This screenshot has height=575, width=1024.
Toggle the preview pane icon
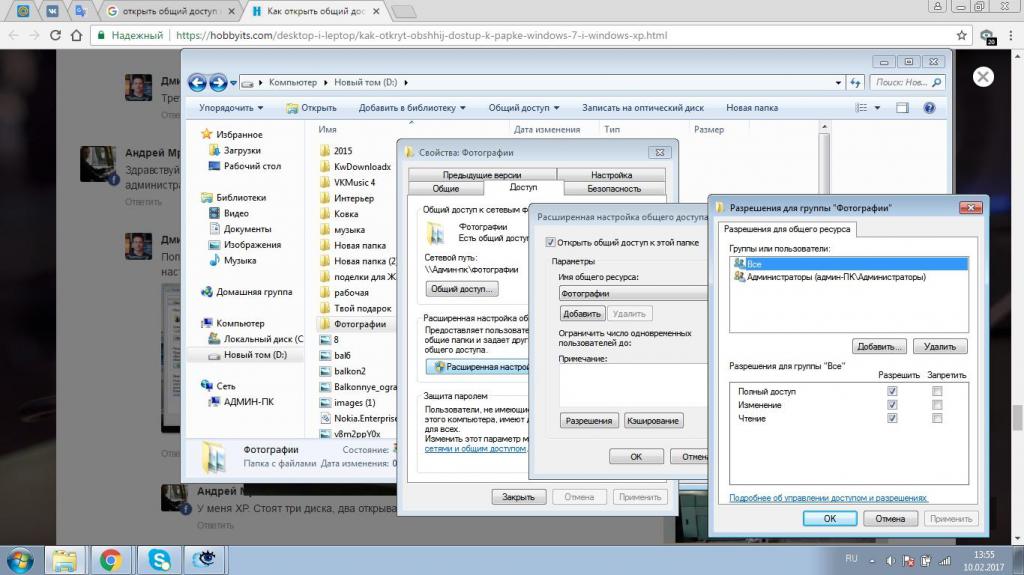click(x=903, y=108)
